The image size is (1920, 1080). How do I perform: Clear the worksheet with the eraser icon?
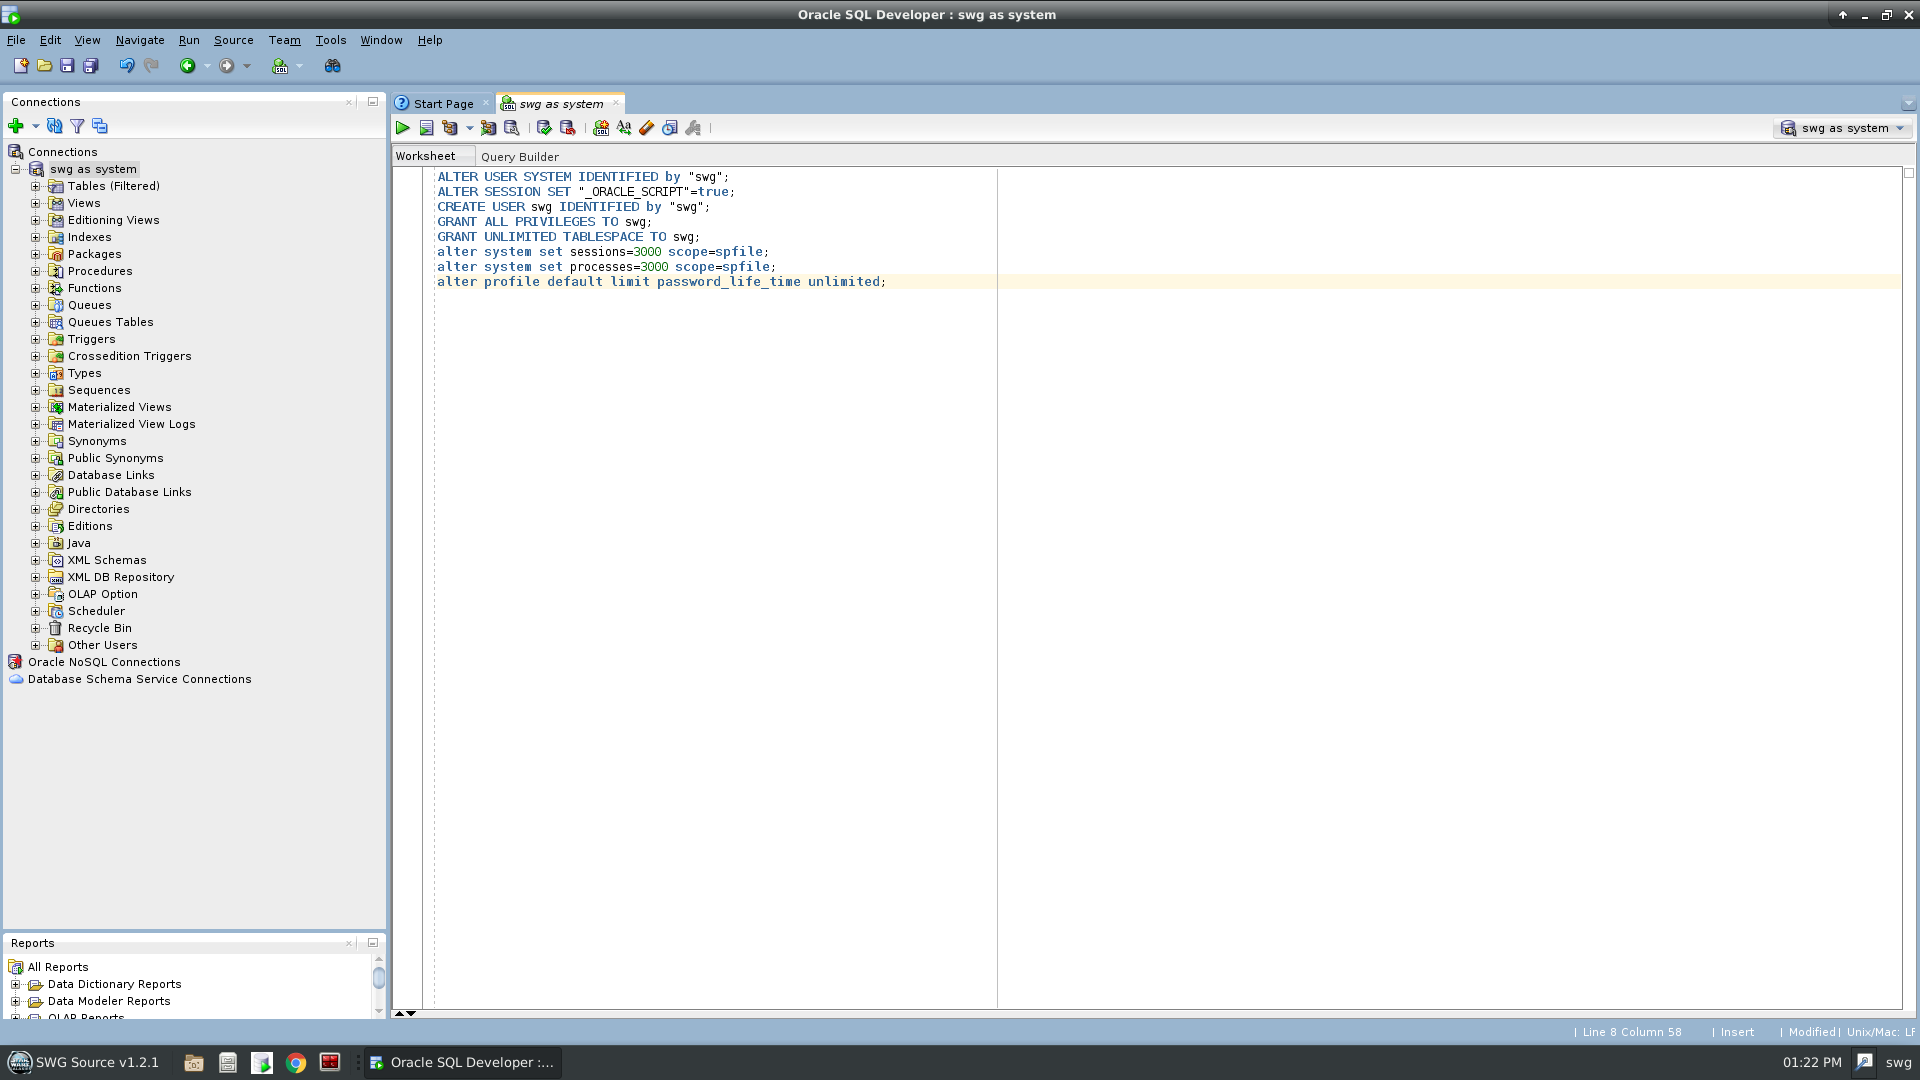(x=647, y=128)
